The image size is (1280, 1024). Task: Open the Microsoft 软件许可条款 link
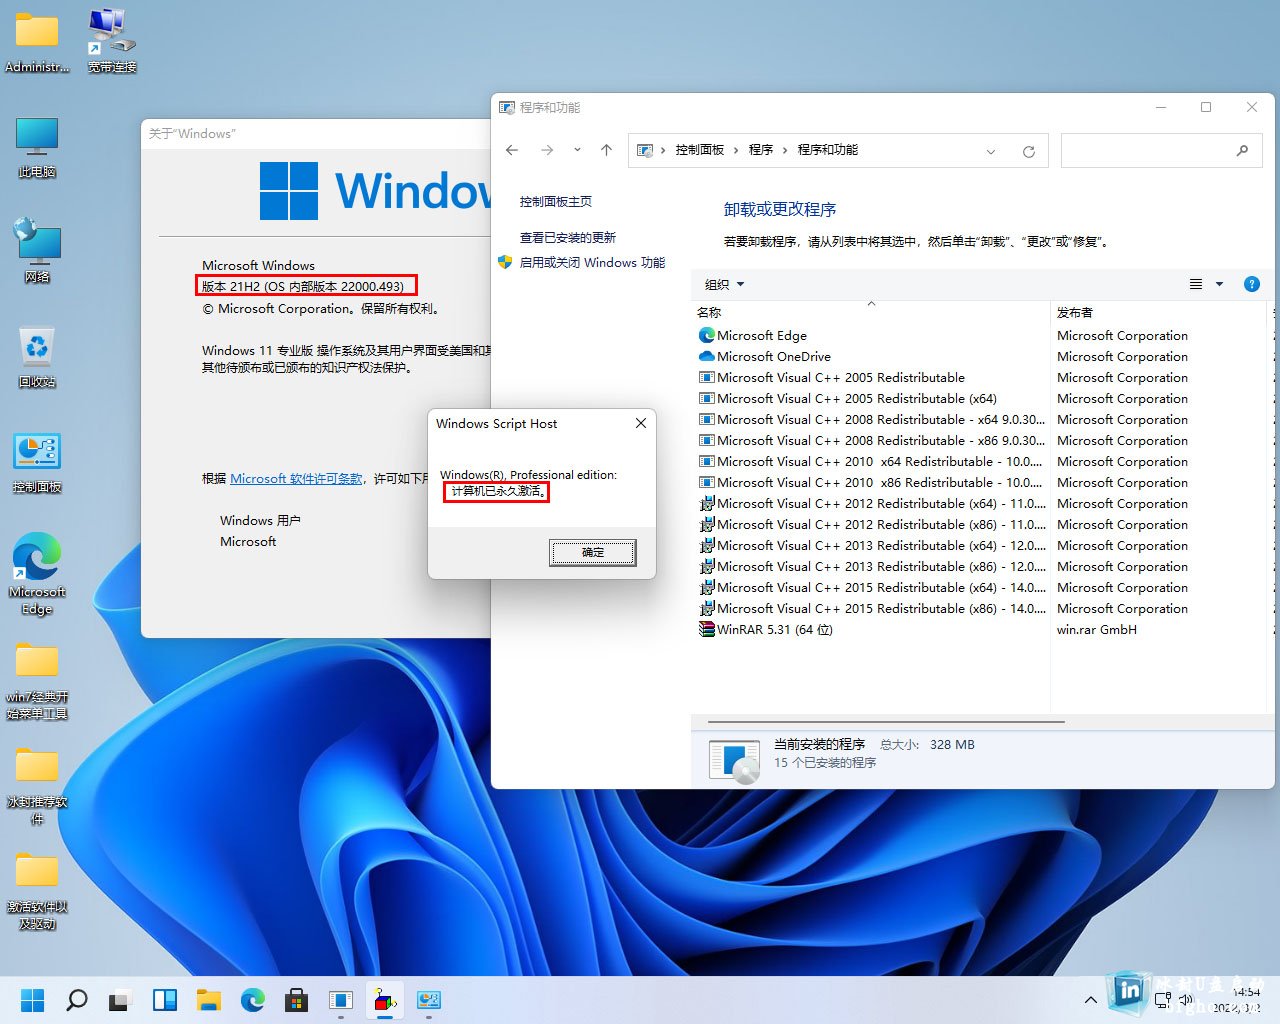click(296, 478)
